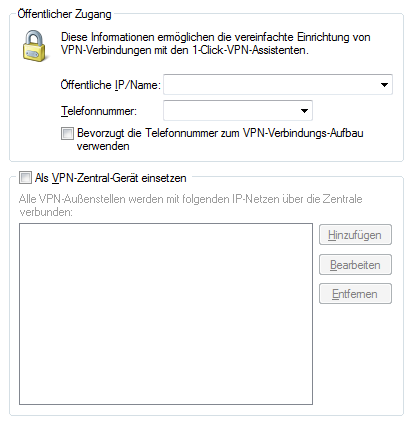Click the word verwenden under the checkbox label

(103, 147)
